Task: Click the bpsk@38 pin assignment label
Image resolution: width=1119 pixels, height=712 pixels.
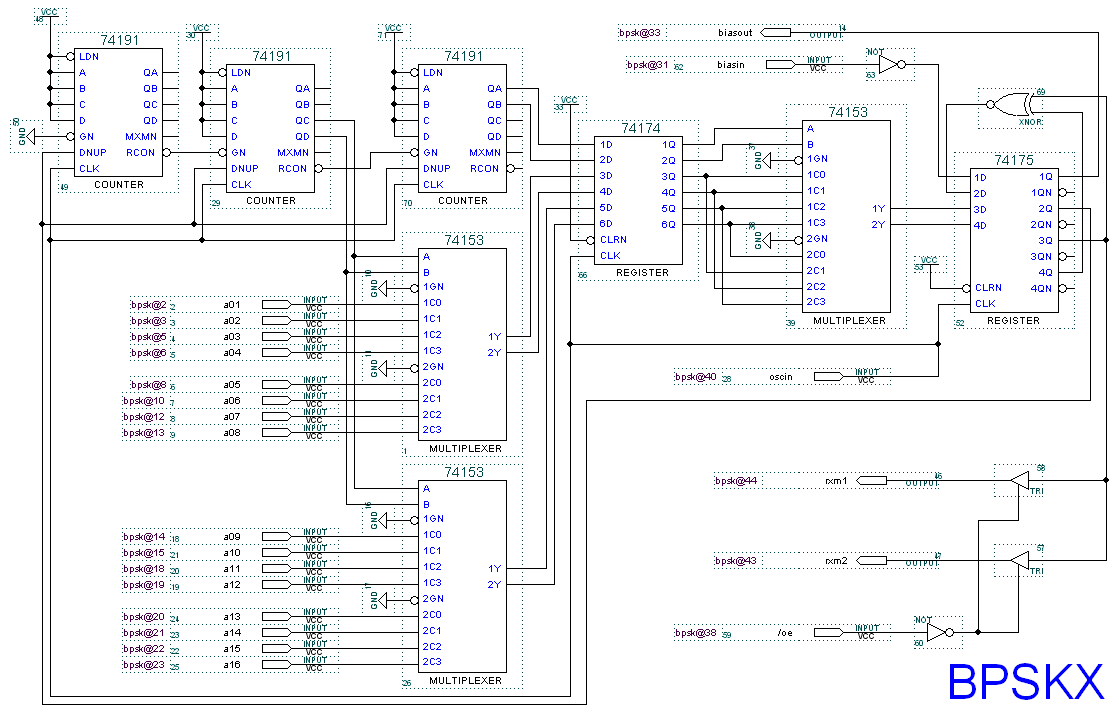Action: pos(696,633)
